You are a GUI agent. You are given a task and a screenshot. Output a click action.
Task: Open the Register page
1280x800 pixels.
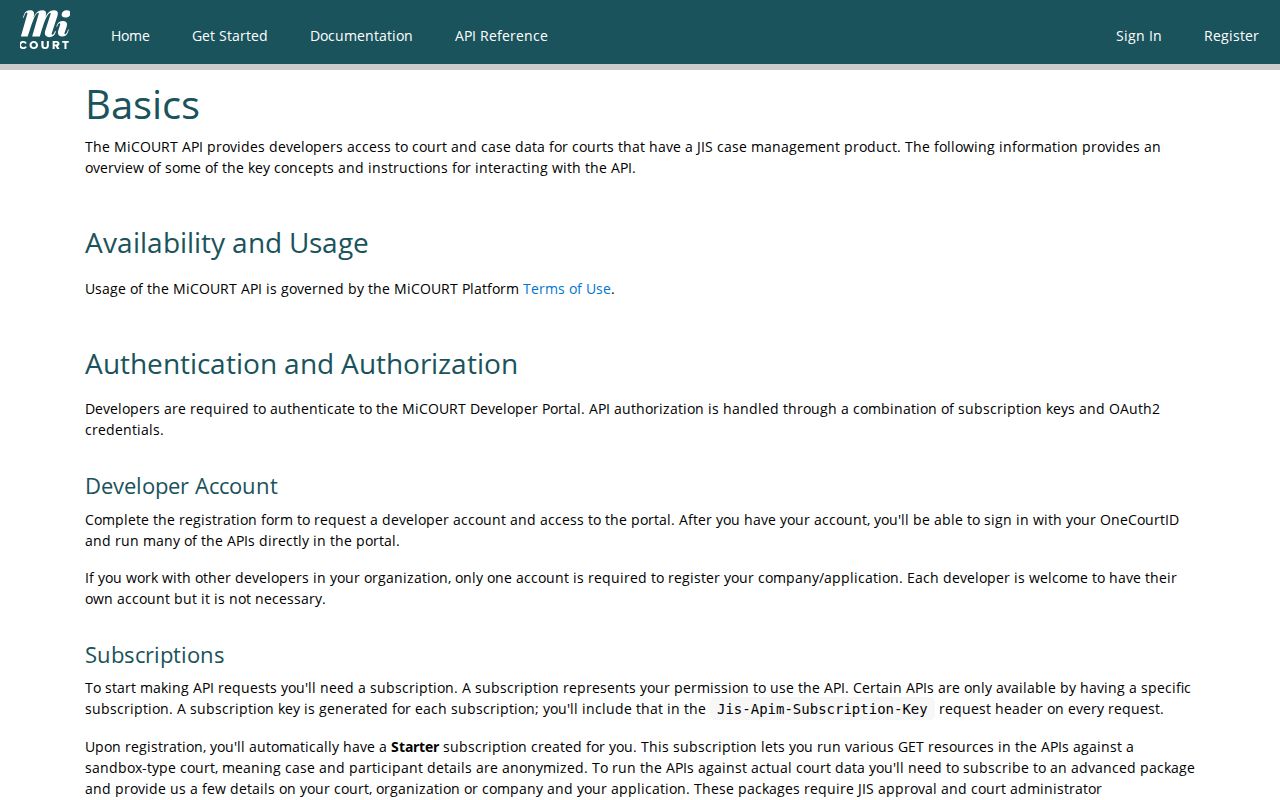coord(1231,36)
